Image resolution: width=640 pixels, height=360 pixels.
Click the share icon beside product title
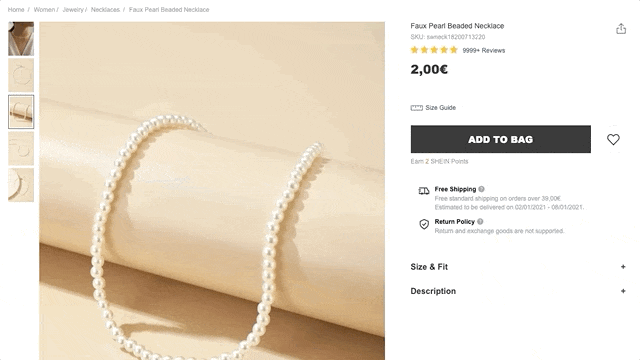[621, 29]
